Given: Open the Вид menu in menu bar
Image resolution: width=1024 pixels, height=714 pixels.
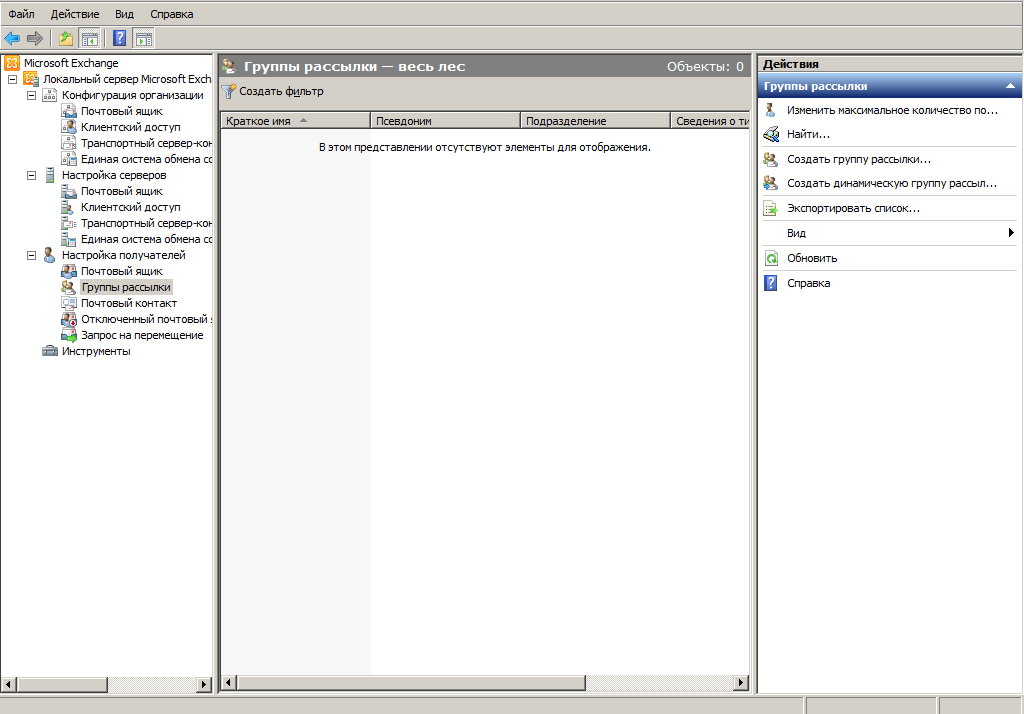Looking at the screenshot, I should 124,14.
